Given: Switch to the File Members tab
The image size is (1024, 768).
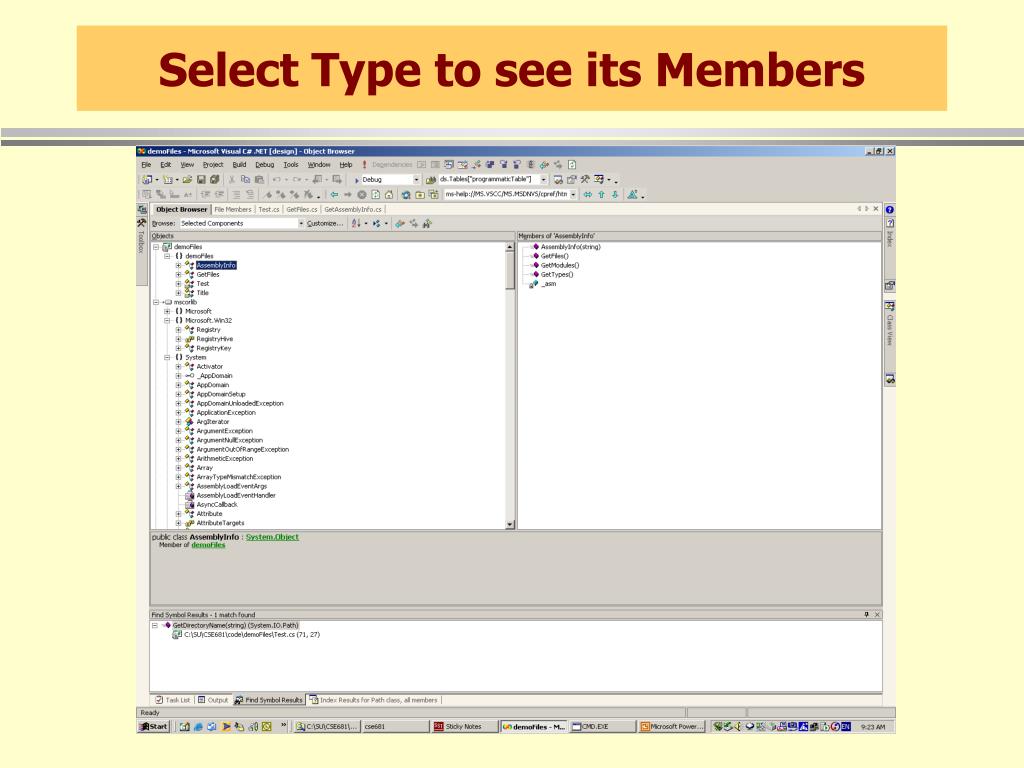Looking at the screenshot, I should coord(232,210).
